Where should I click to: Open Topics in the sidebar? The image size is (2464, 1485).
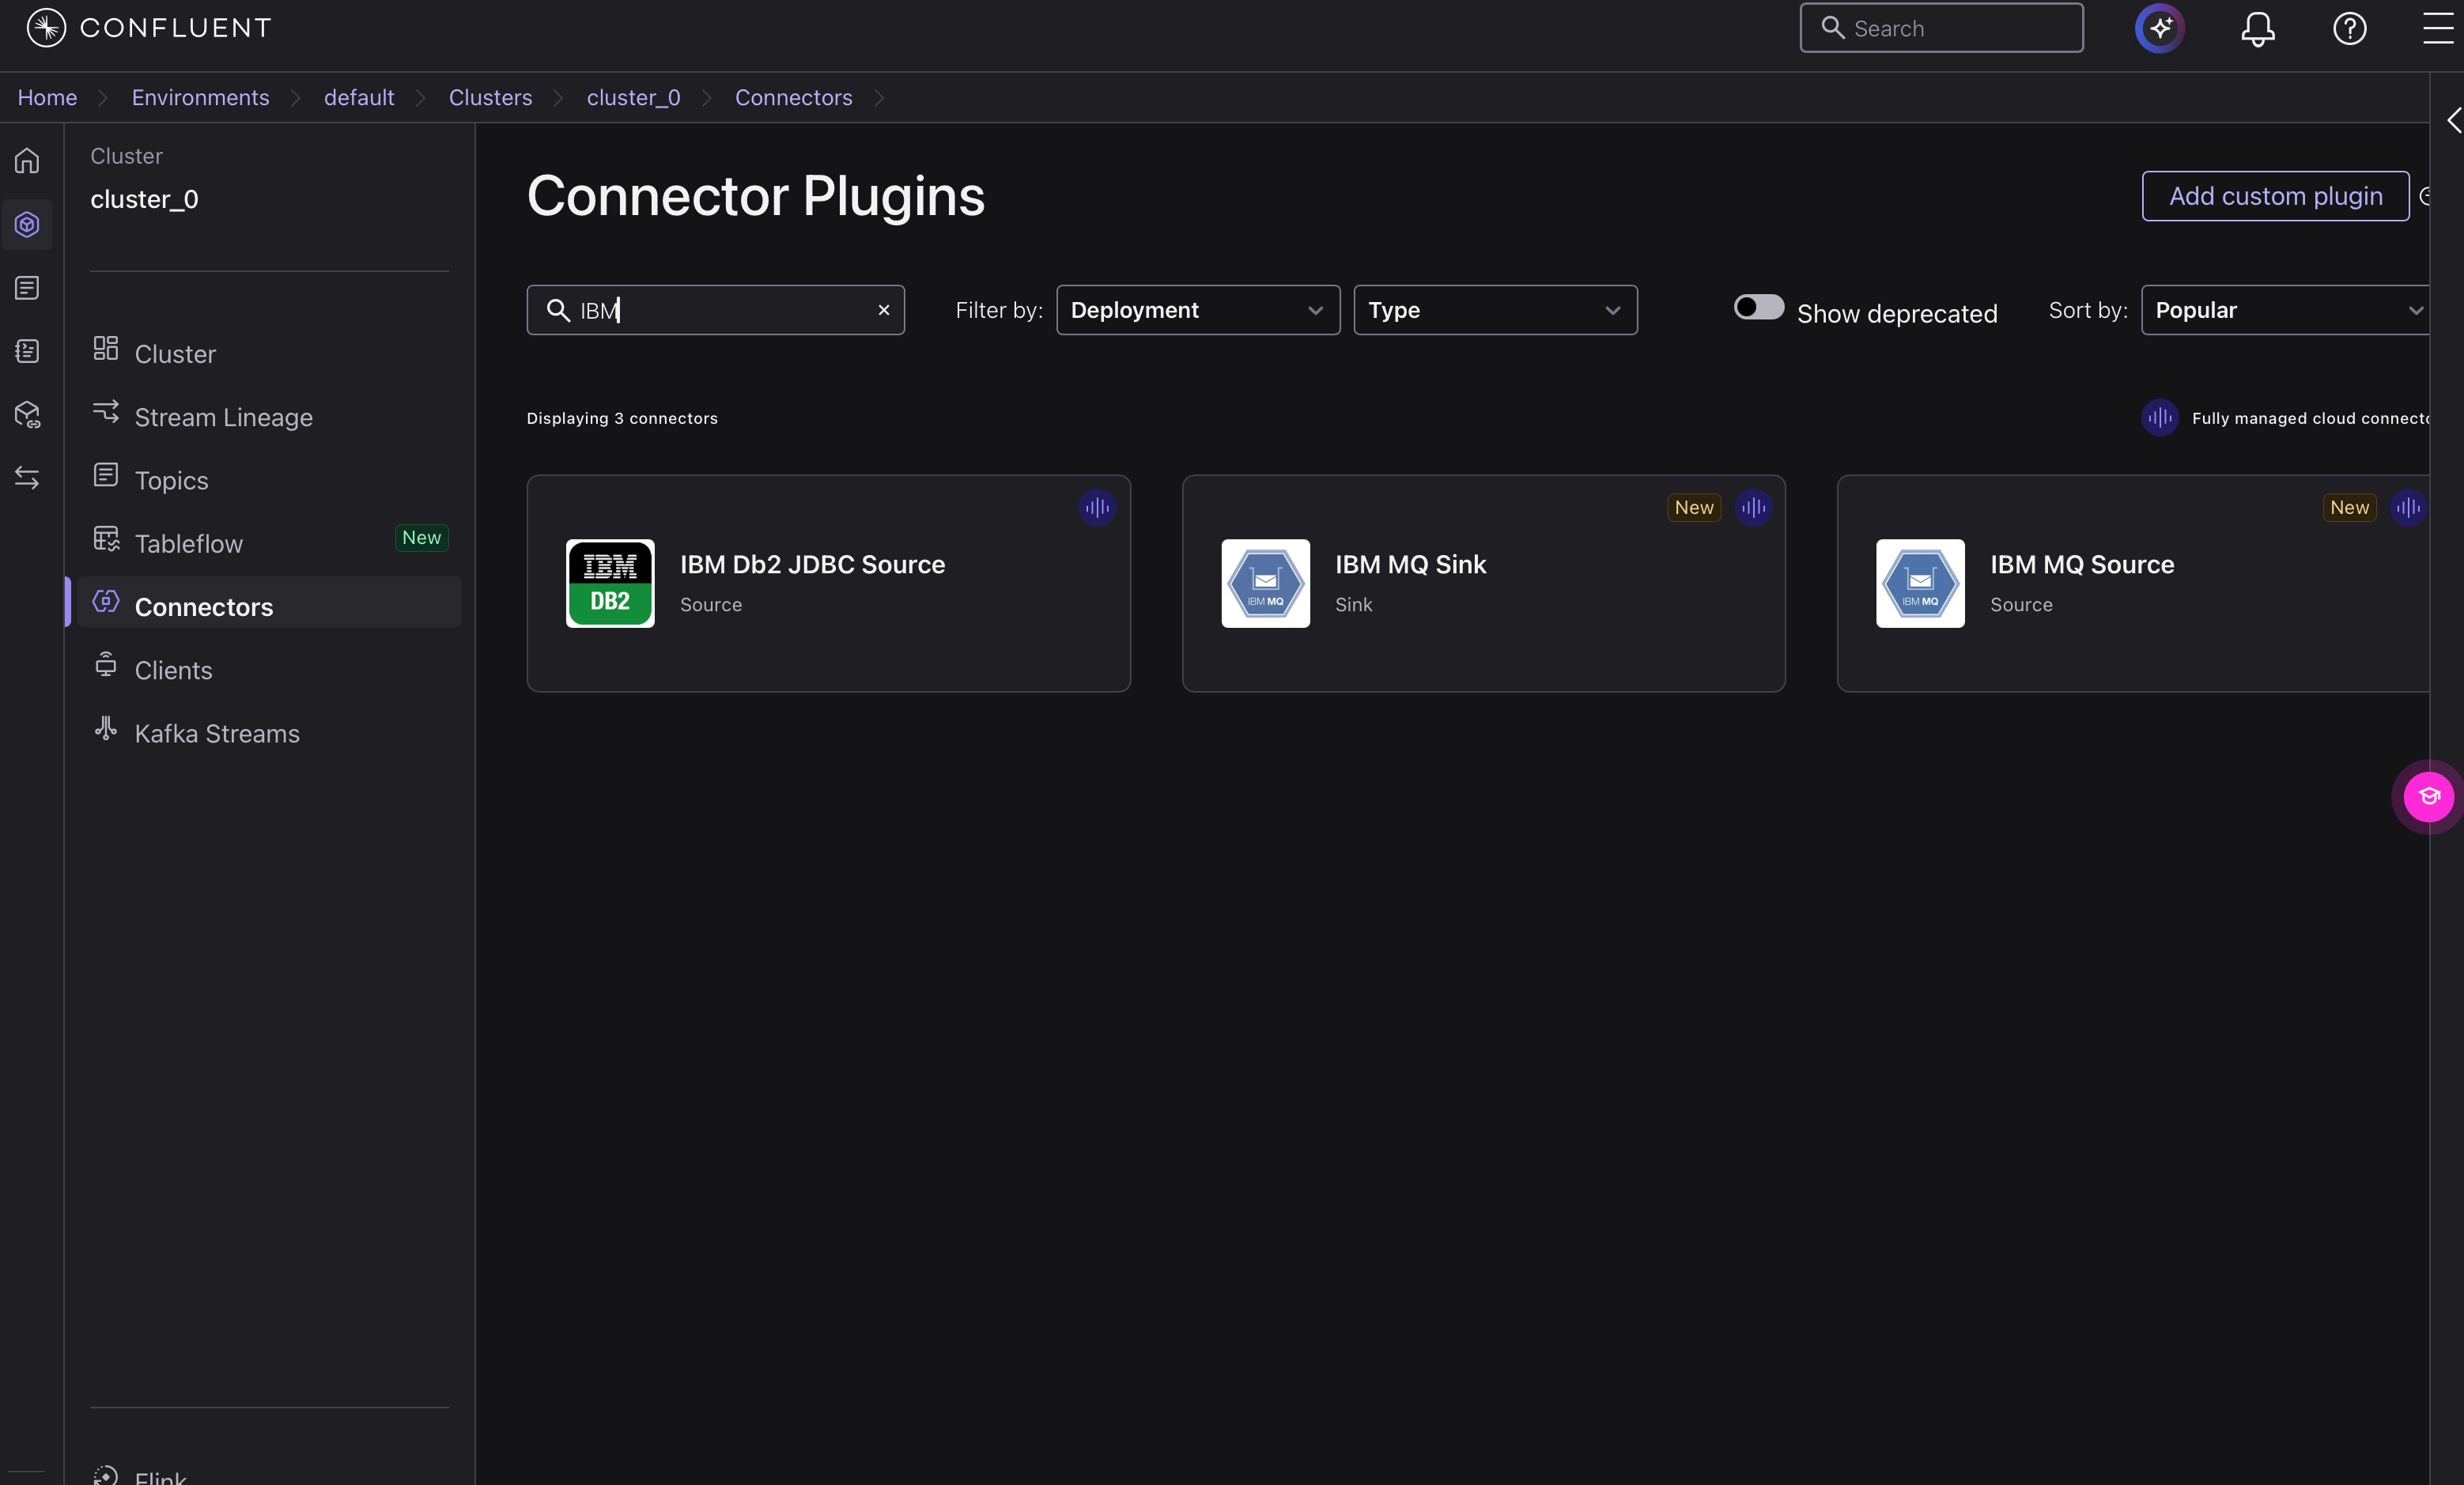[x=269, y=480]
